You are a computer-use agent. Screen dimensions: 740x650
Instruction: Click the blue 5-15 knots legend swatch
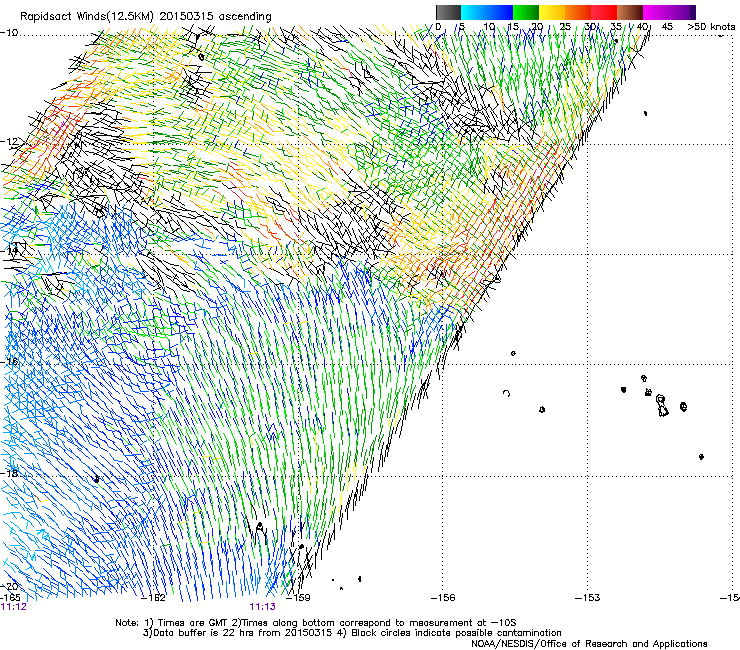[487, 12]
